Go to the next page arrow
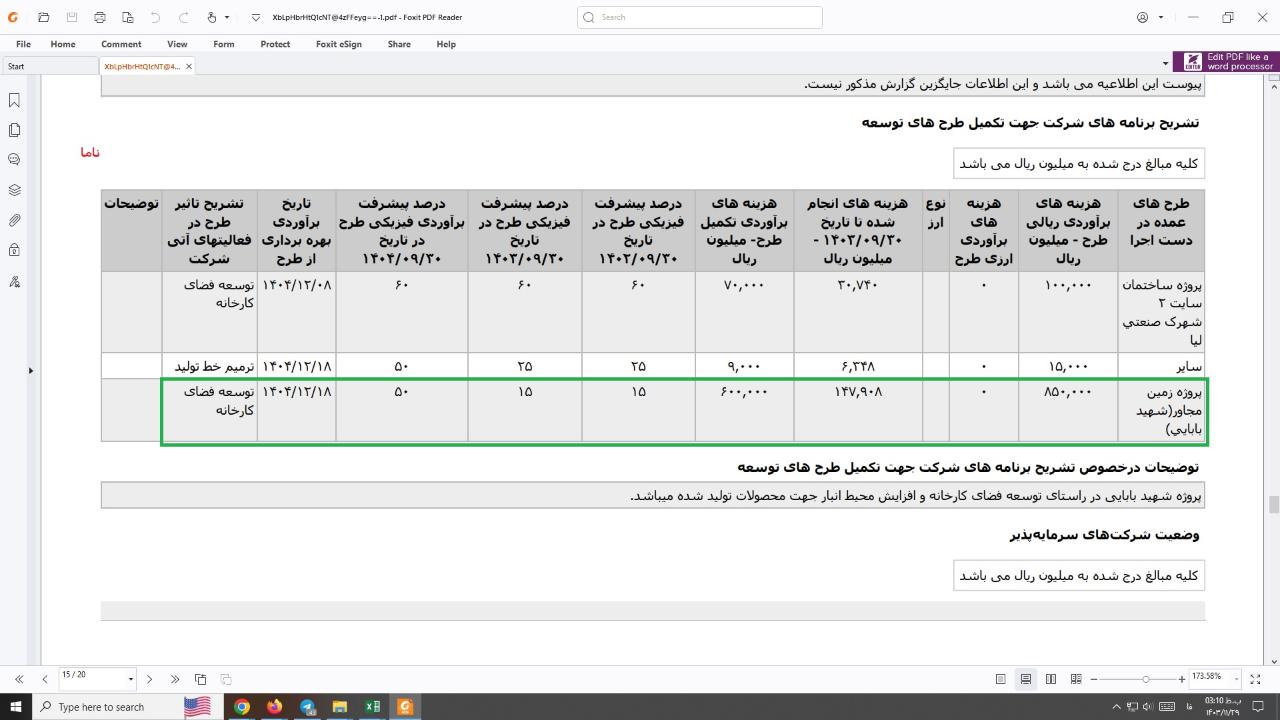This screenshot has width=1280, height=720. point(149,679)
